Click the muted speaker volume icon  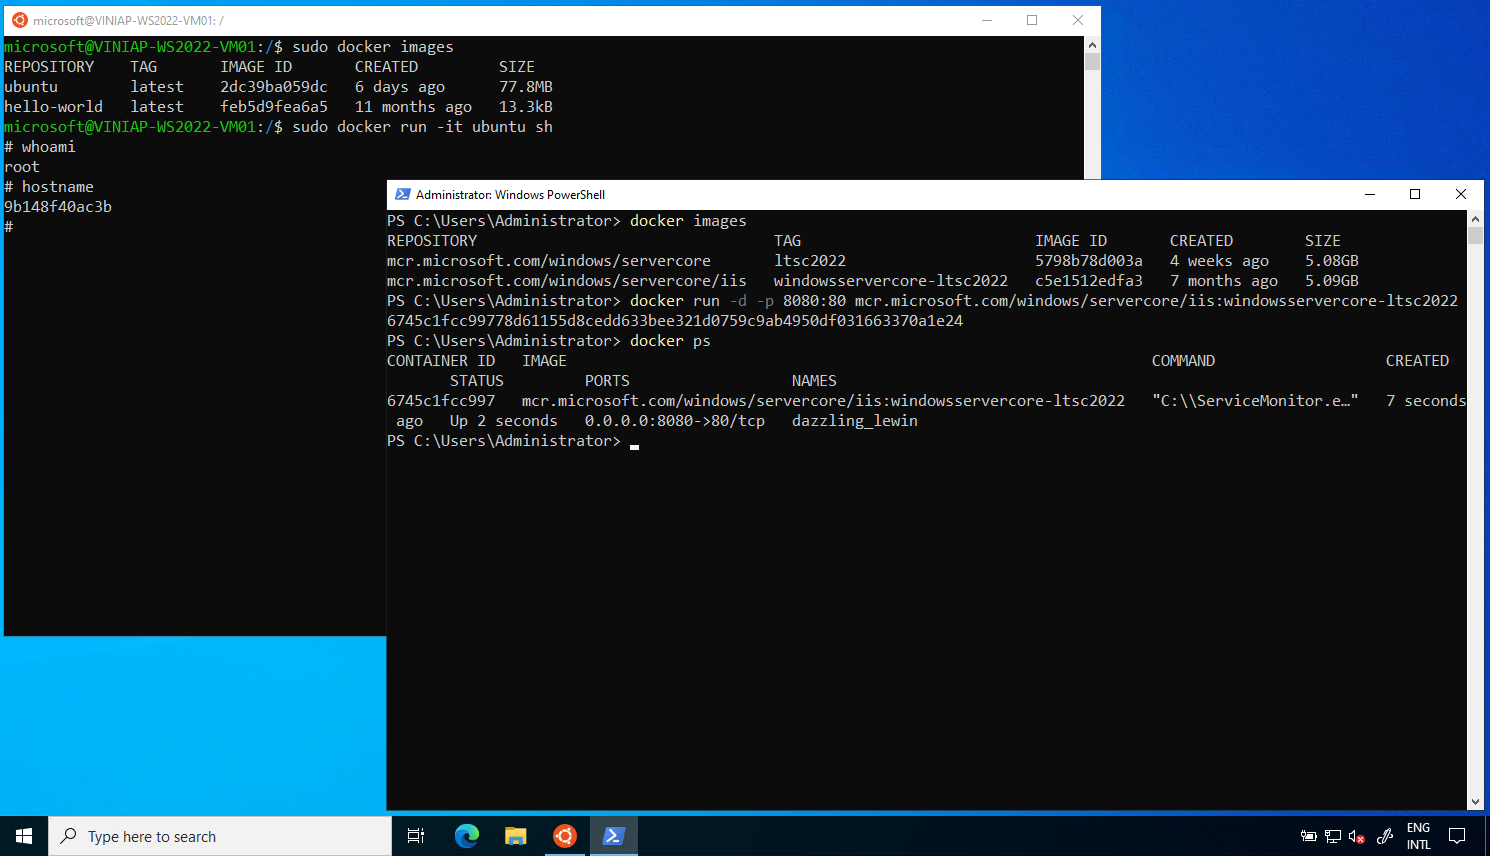1357,836
